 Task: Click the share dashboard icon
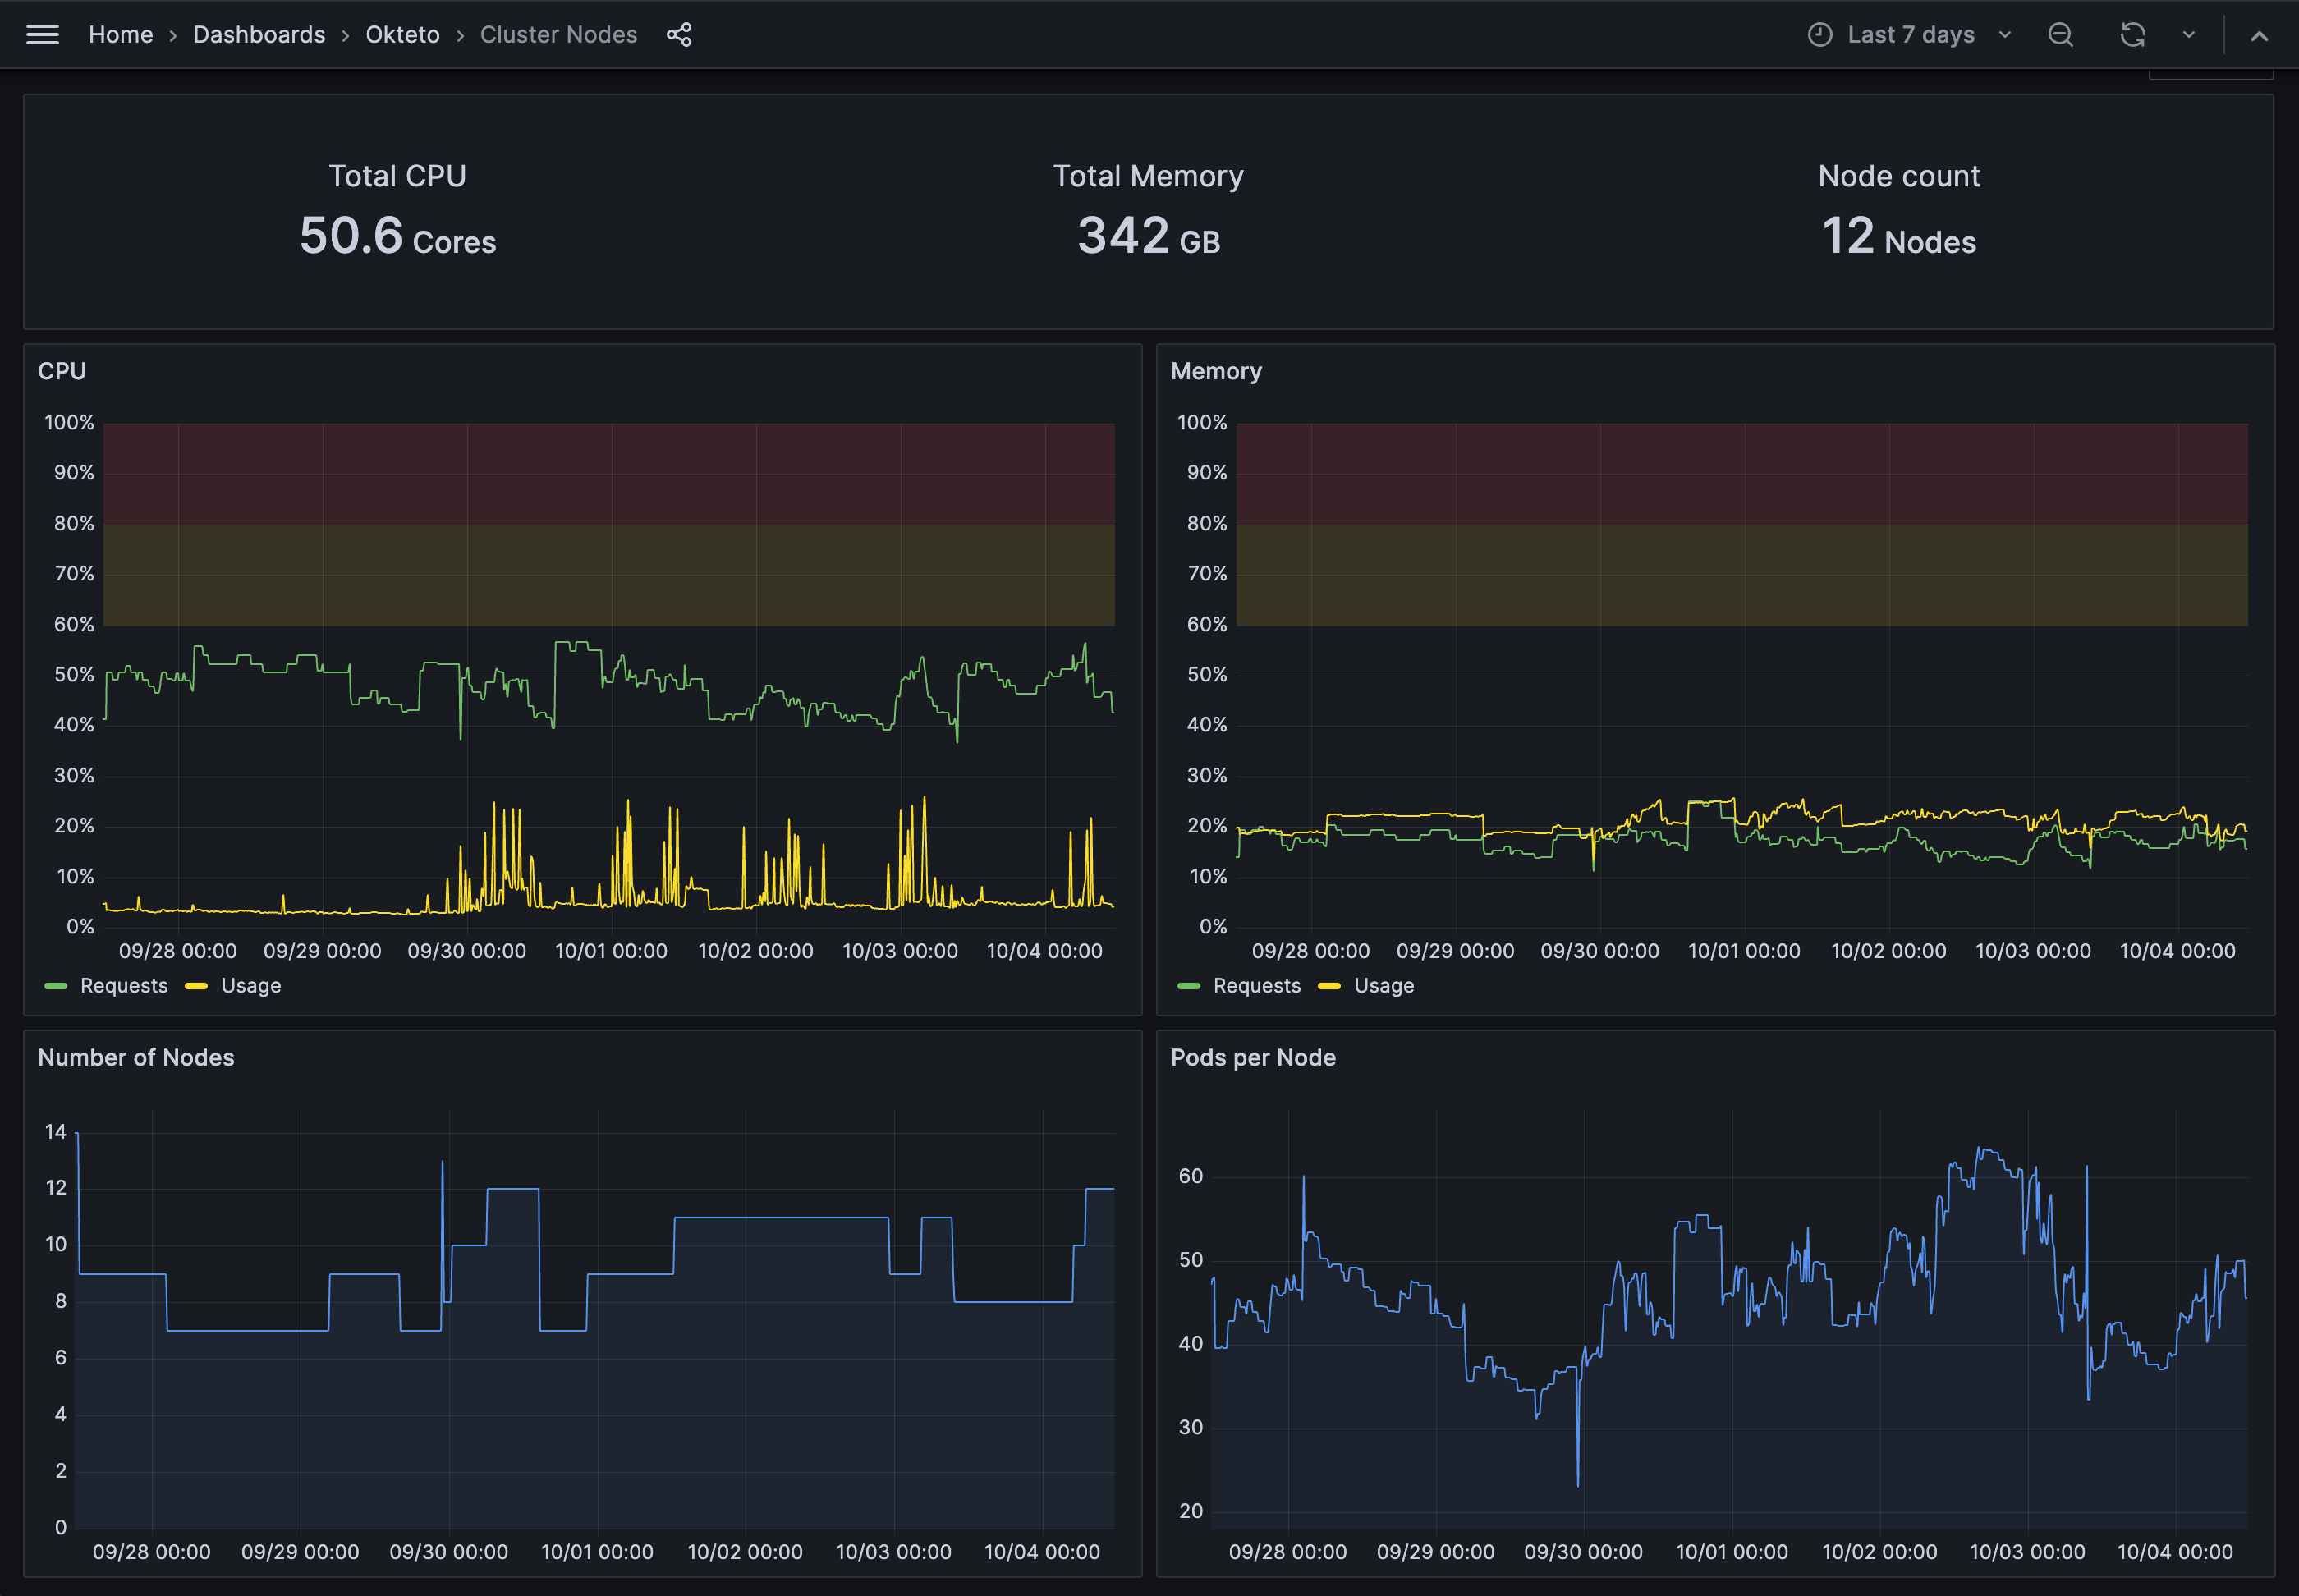click(679, 34)
